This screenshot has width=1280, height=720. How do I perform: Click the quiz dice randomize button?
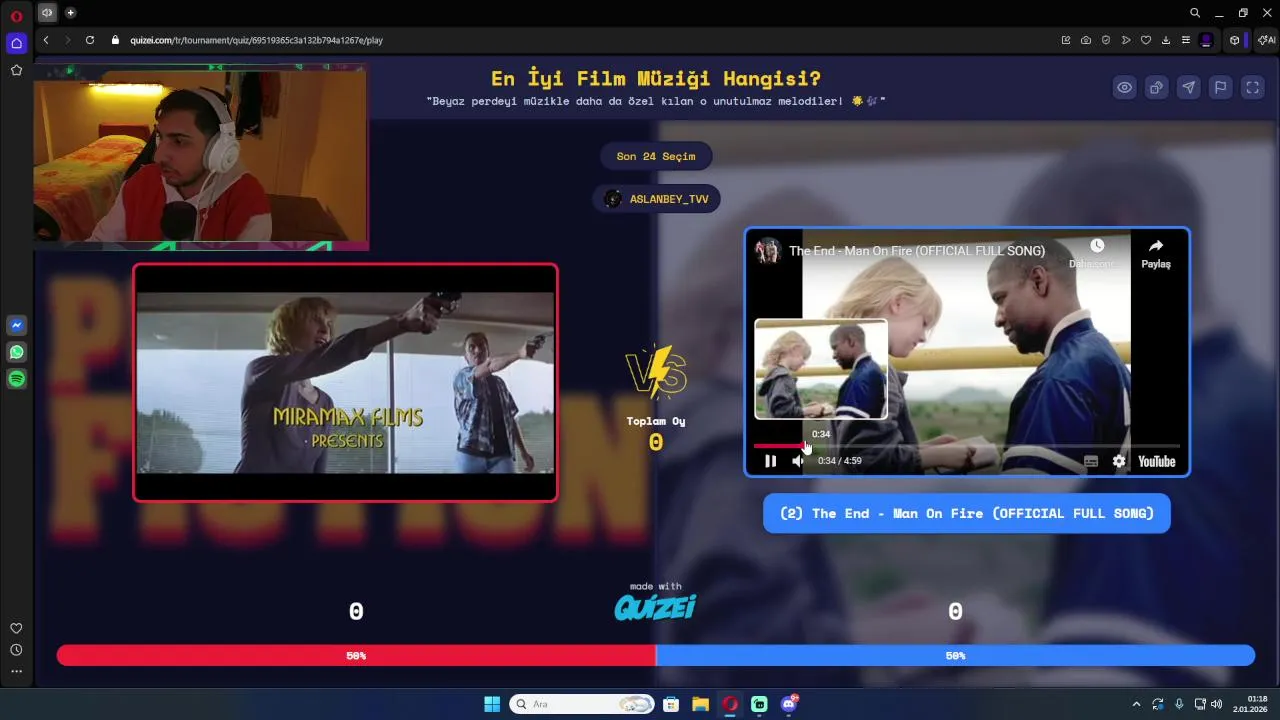click(x=1156, y=87)
